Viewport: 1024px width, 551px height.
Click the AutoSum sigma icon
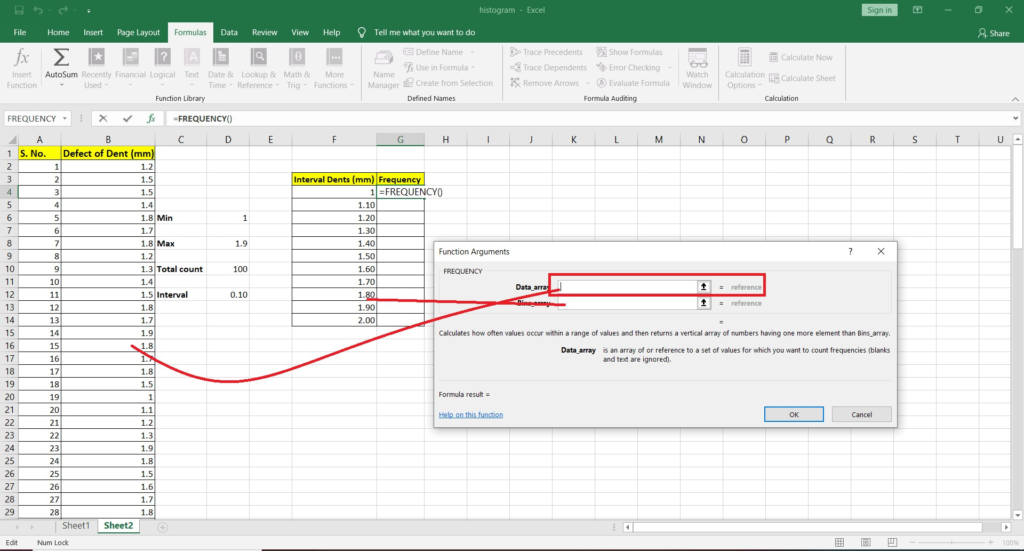pyautogui.click(x=61, y=59)
